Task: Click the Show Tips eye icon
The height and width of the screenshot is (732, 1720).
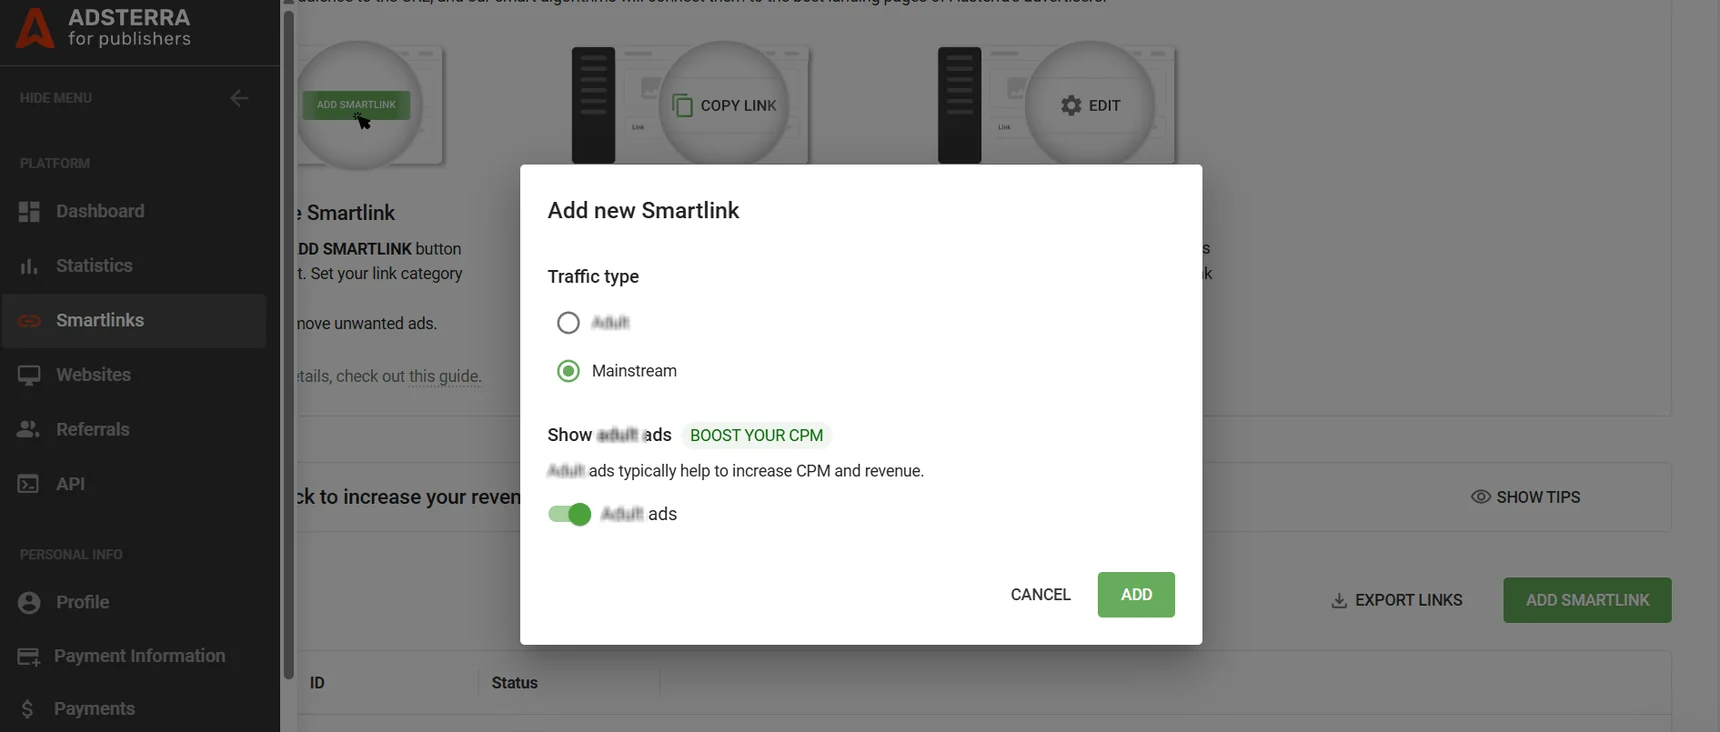Action: coord(1481,497)
